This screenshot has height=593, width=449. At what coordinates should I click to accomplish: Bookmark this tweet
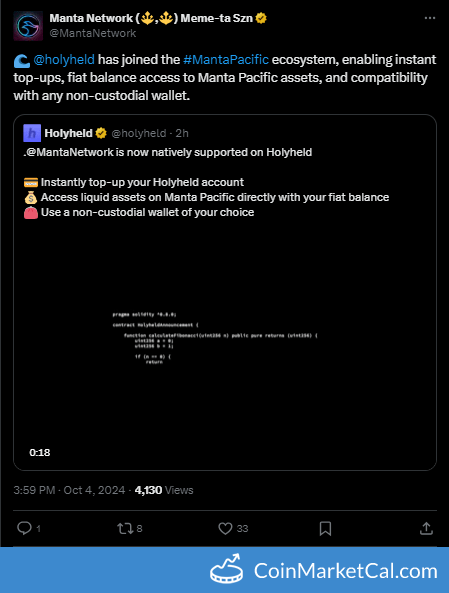coord(325,528)
